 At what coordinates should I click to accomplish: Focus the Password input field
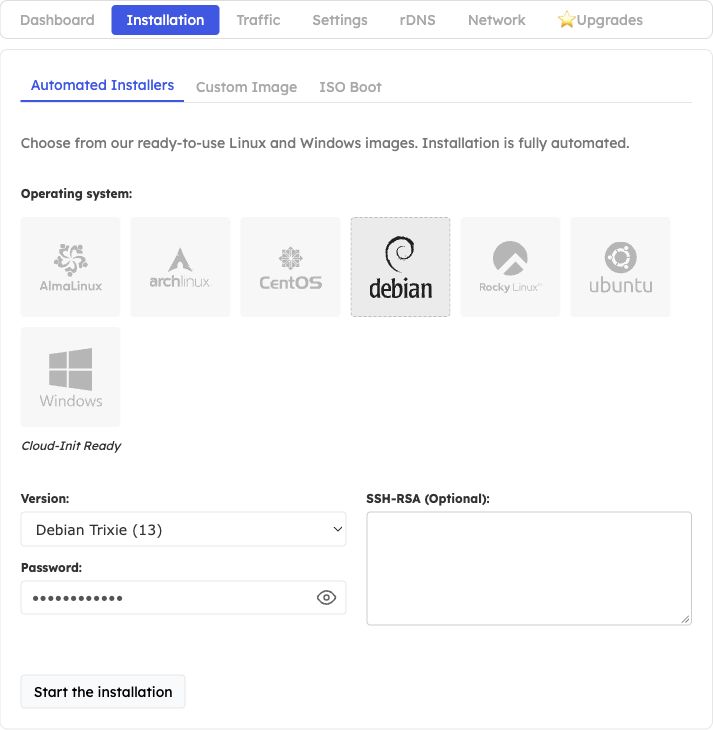183,598
